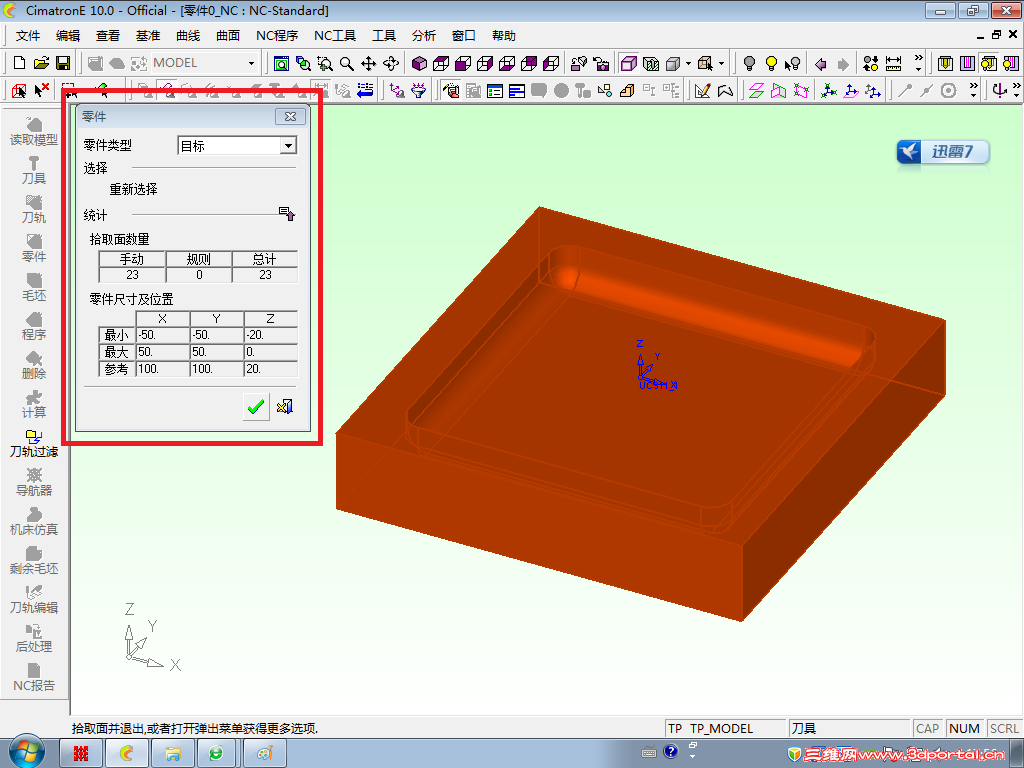Toggle gray light bulb hide icon
The height and width of the screenshot is (768, 1024).
coord(750,63)
